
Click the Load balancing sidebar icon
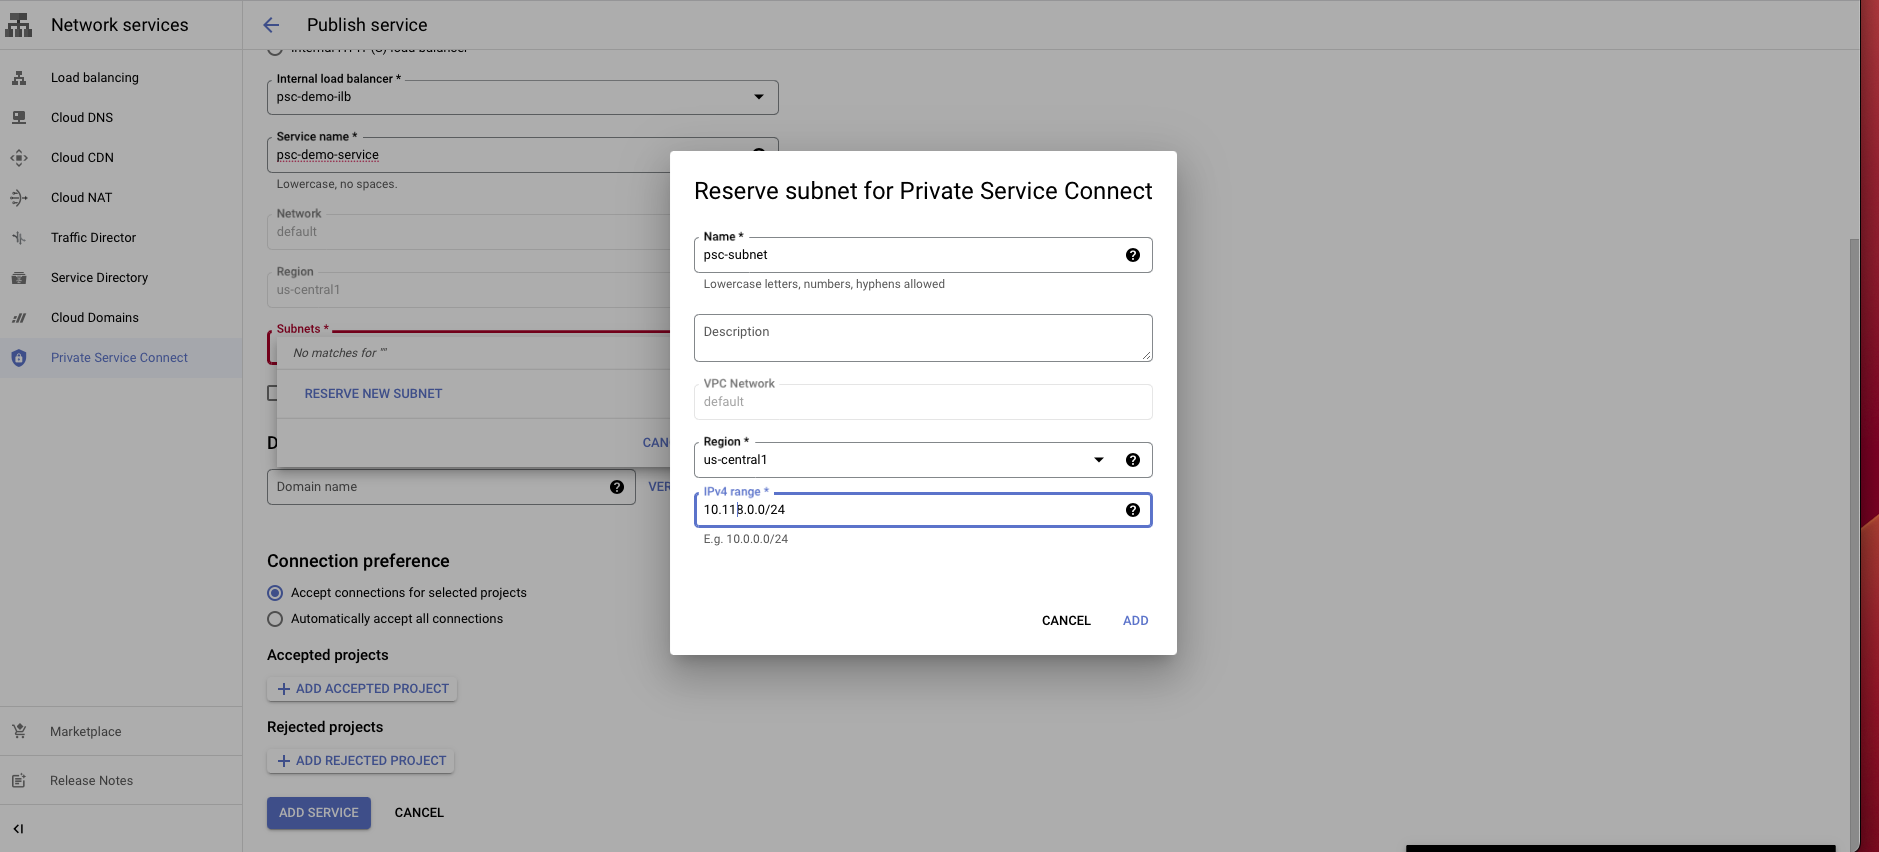[x=19, y=78]
